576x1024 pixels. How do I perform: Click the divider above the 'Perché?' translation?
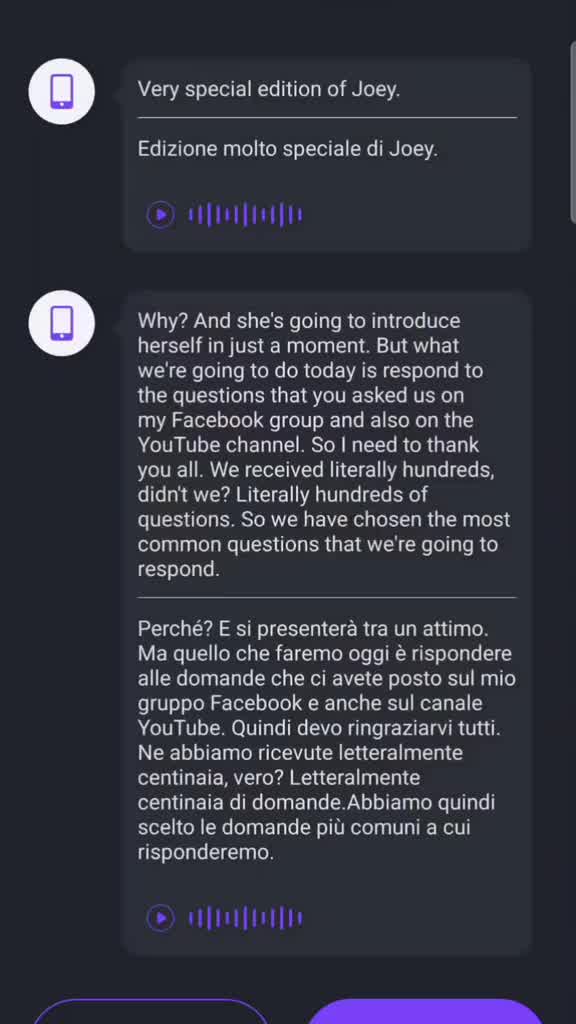(327, 597)
